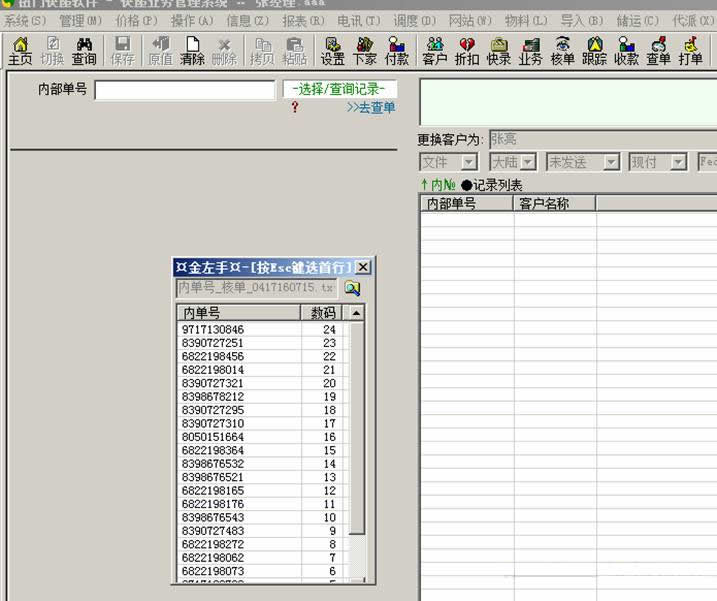Click the 删除 delete toolbar icon
The image size is (717, 601).
coord(224,51)
